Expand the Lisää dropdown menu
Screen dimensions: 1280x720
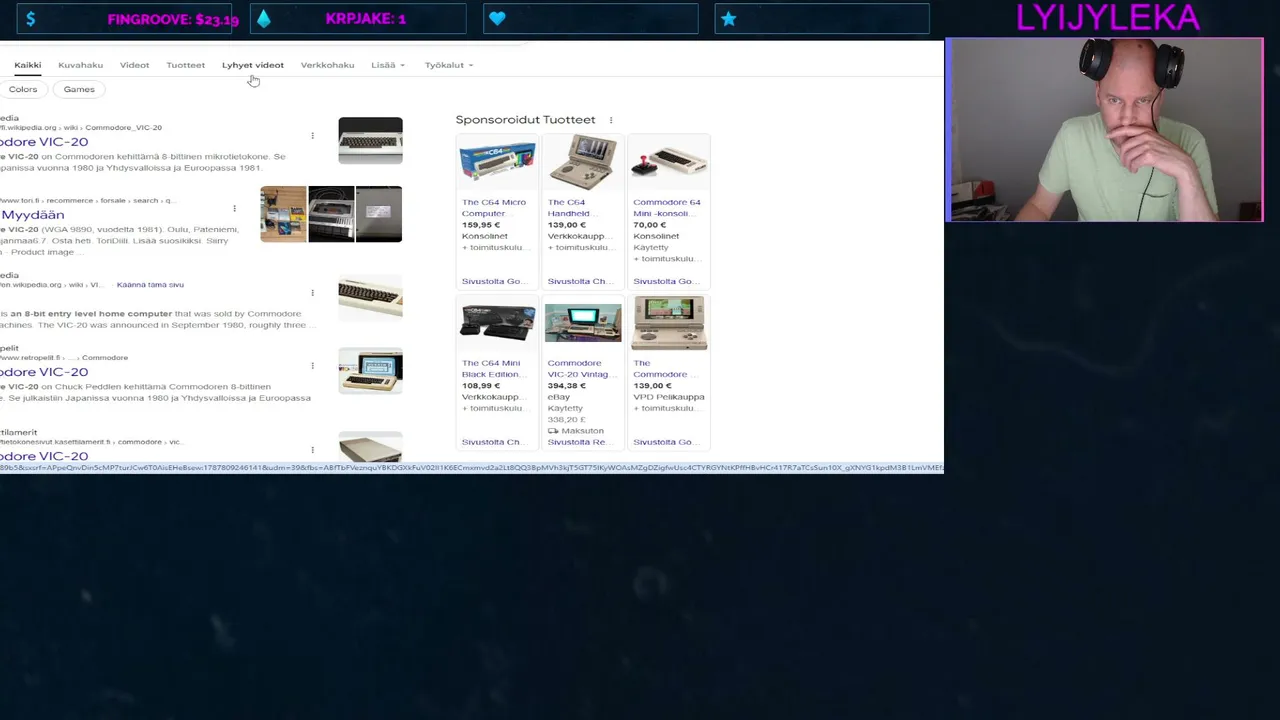coord(388,65)
